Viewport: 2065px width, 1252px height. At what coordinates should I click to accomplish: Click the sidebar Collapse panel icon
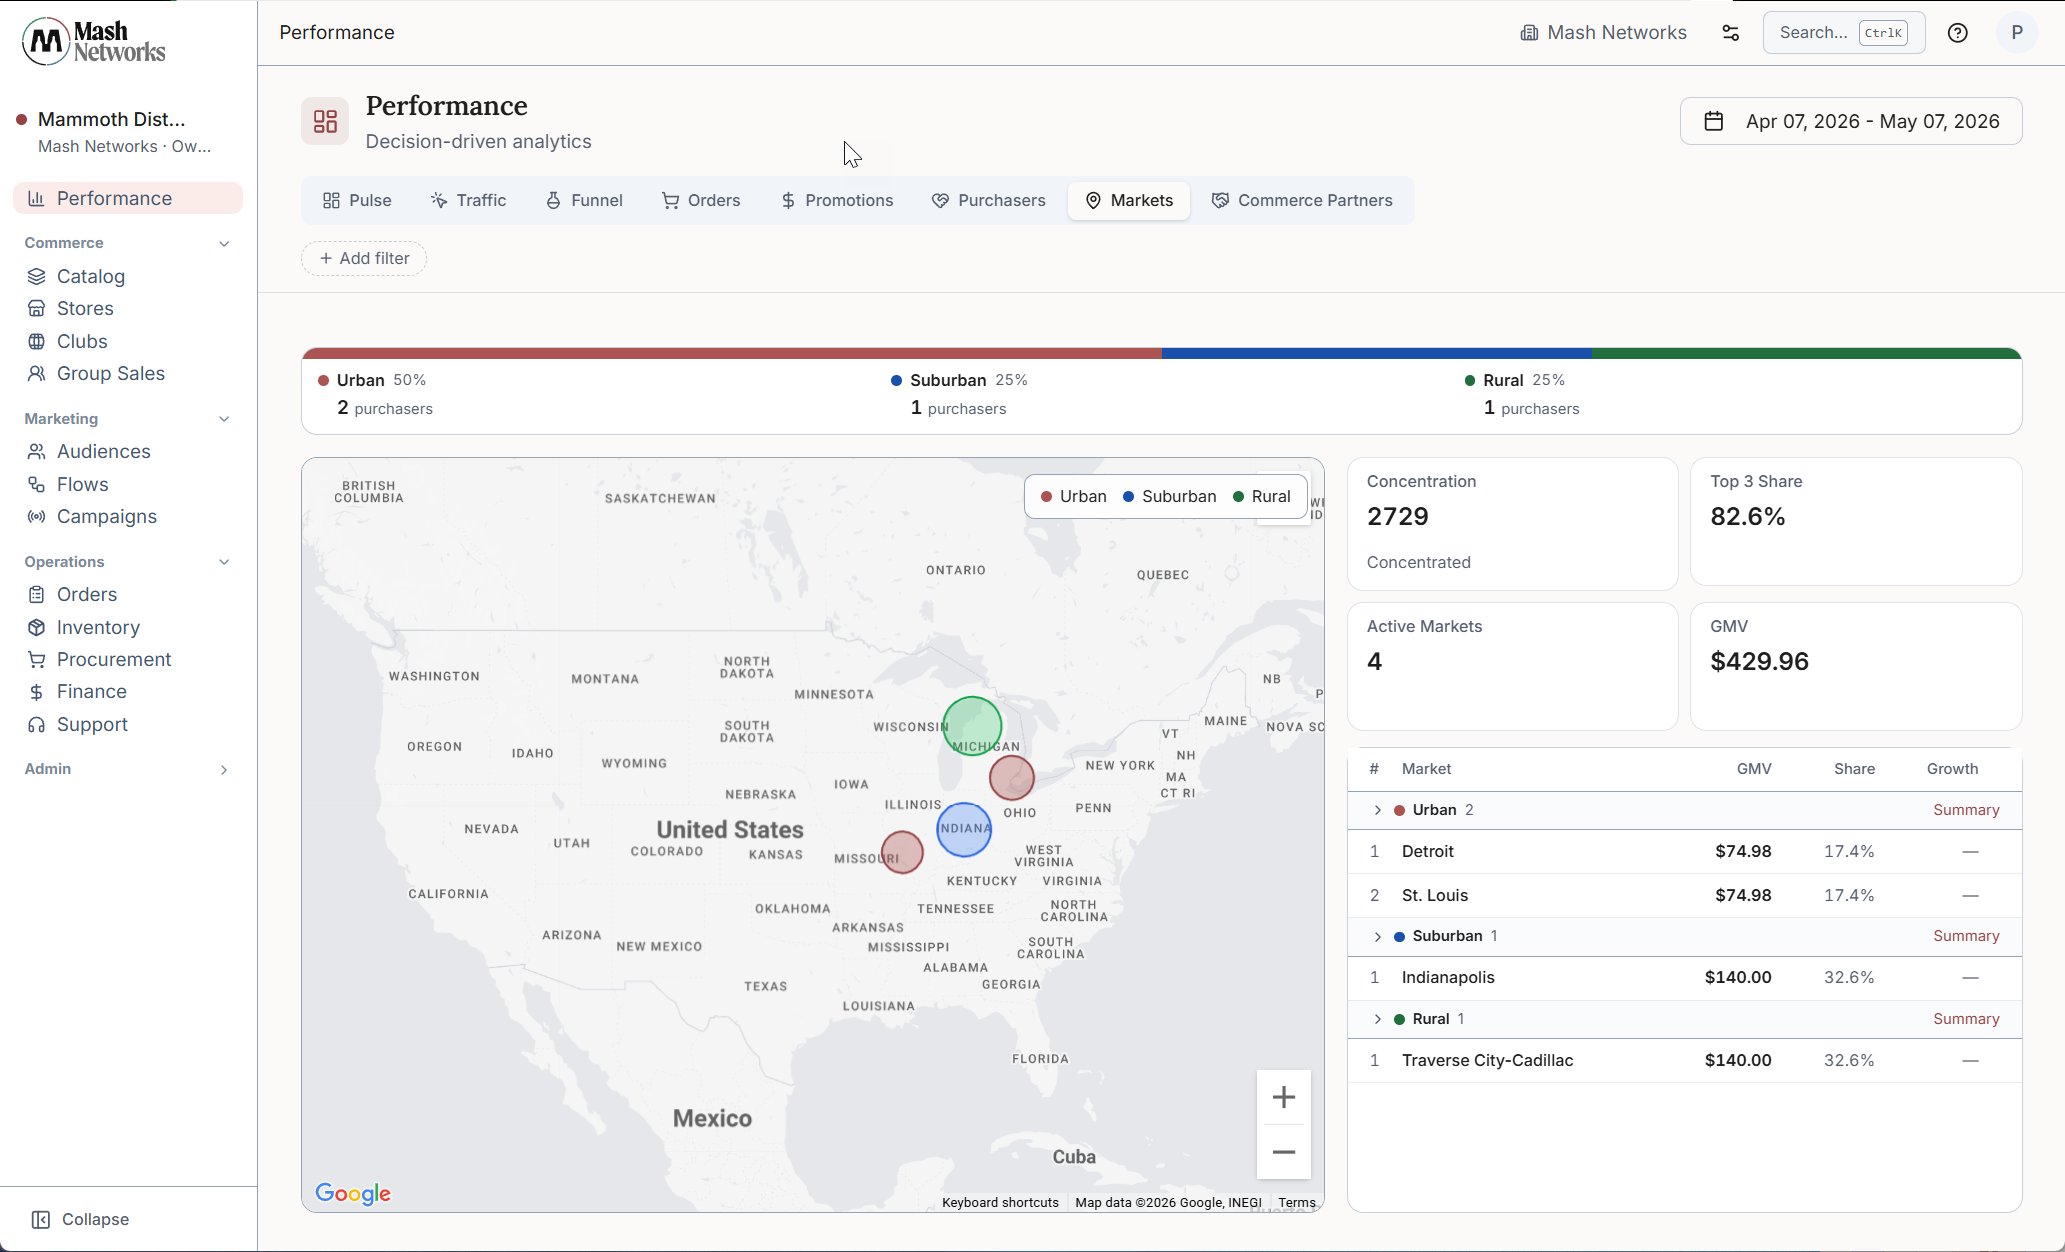pos(40,1219)
